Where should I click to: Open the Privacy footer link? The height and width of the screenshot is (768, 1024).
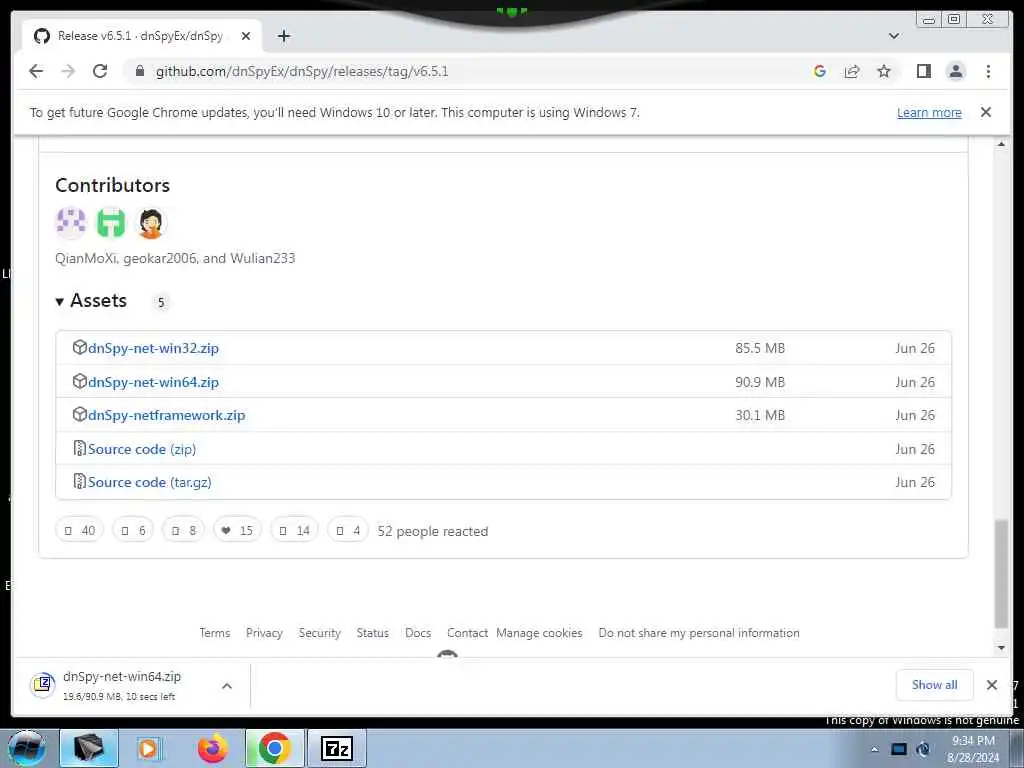(x=264, y=633)
